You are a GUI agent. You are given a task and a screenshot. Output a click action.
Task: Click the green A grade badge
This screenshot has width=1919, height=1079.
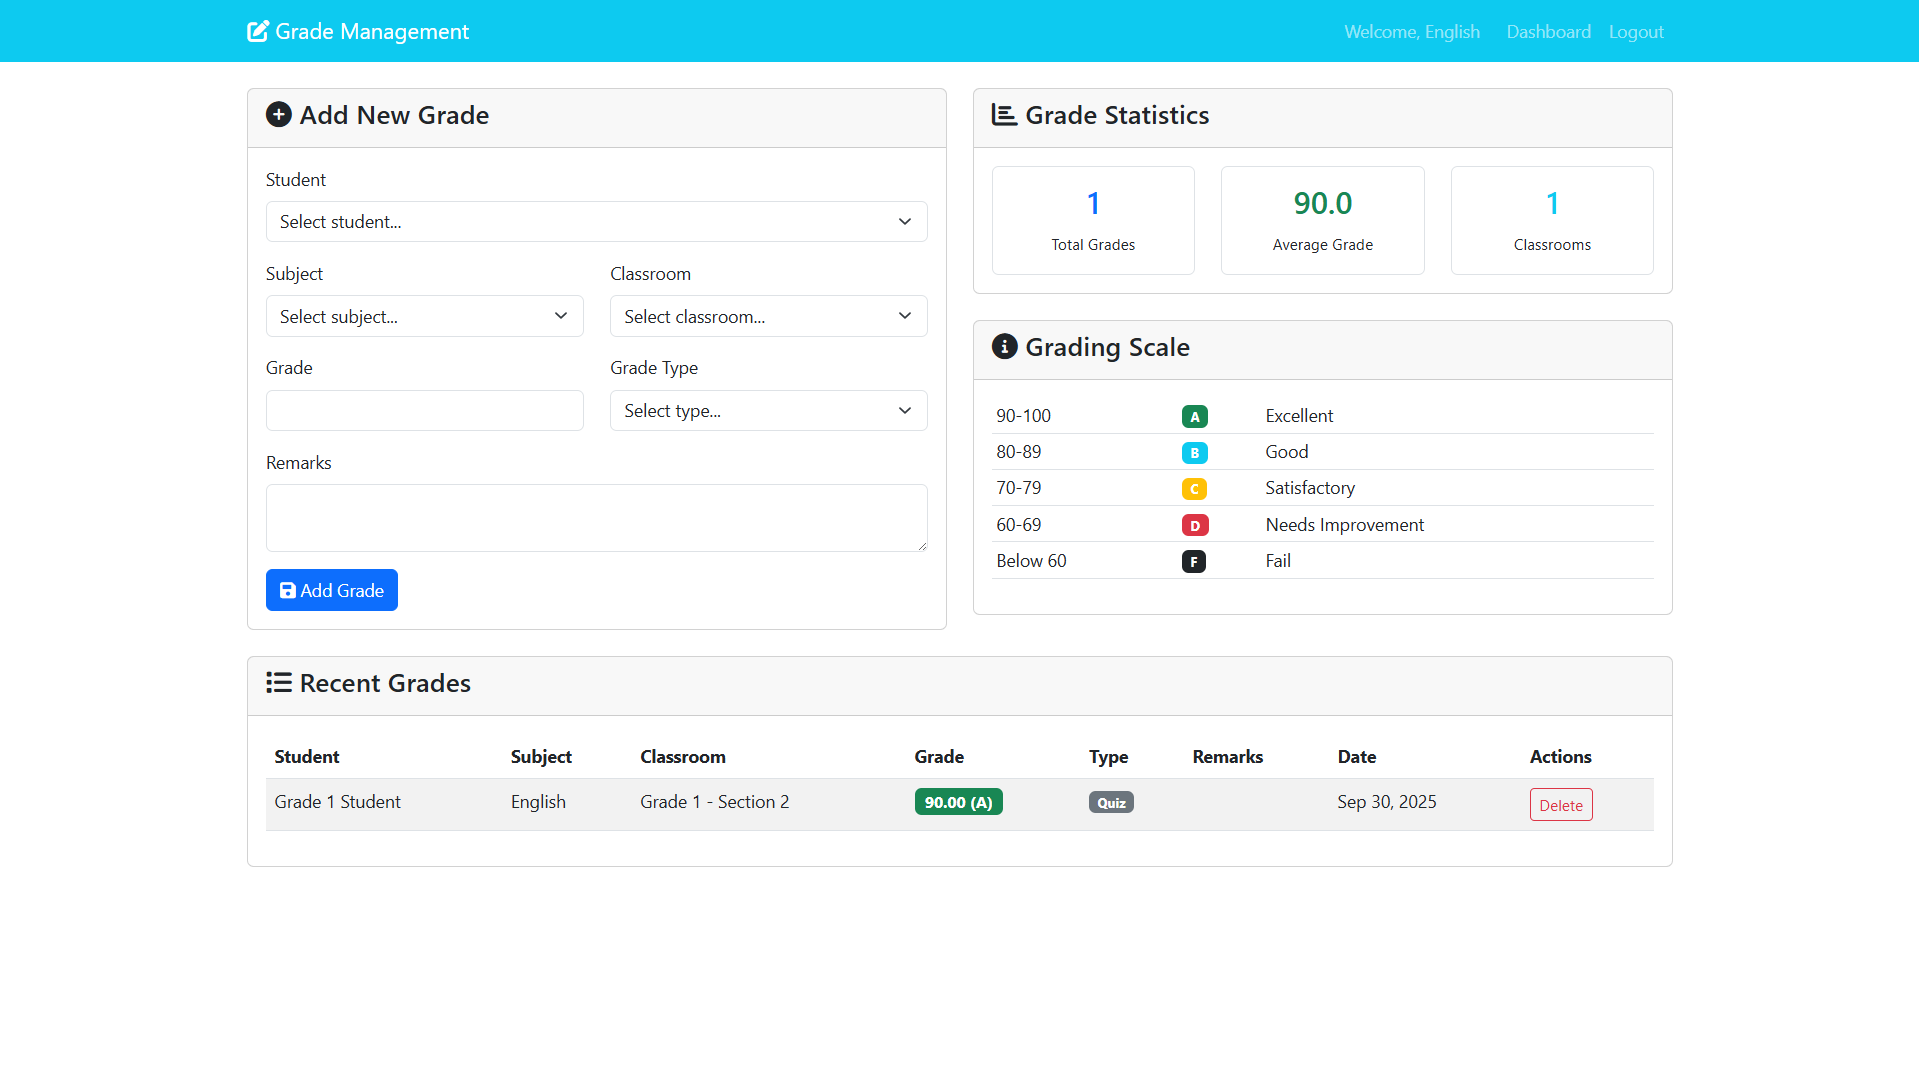[1194, 417]
